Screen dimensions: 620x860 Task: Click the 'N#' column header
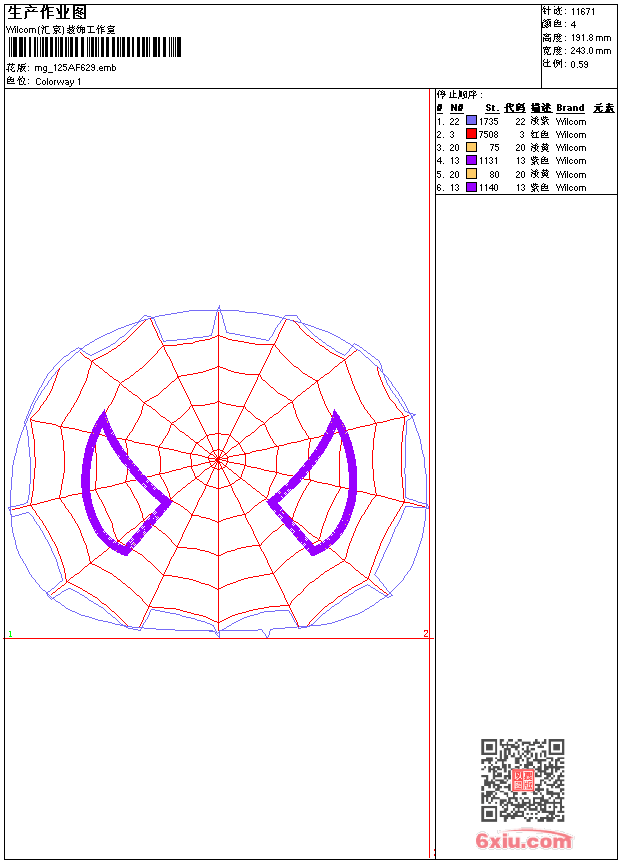pyautogui.click(x=456, y=108)
